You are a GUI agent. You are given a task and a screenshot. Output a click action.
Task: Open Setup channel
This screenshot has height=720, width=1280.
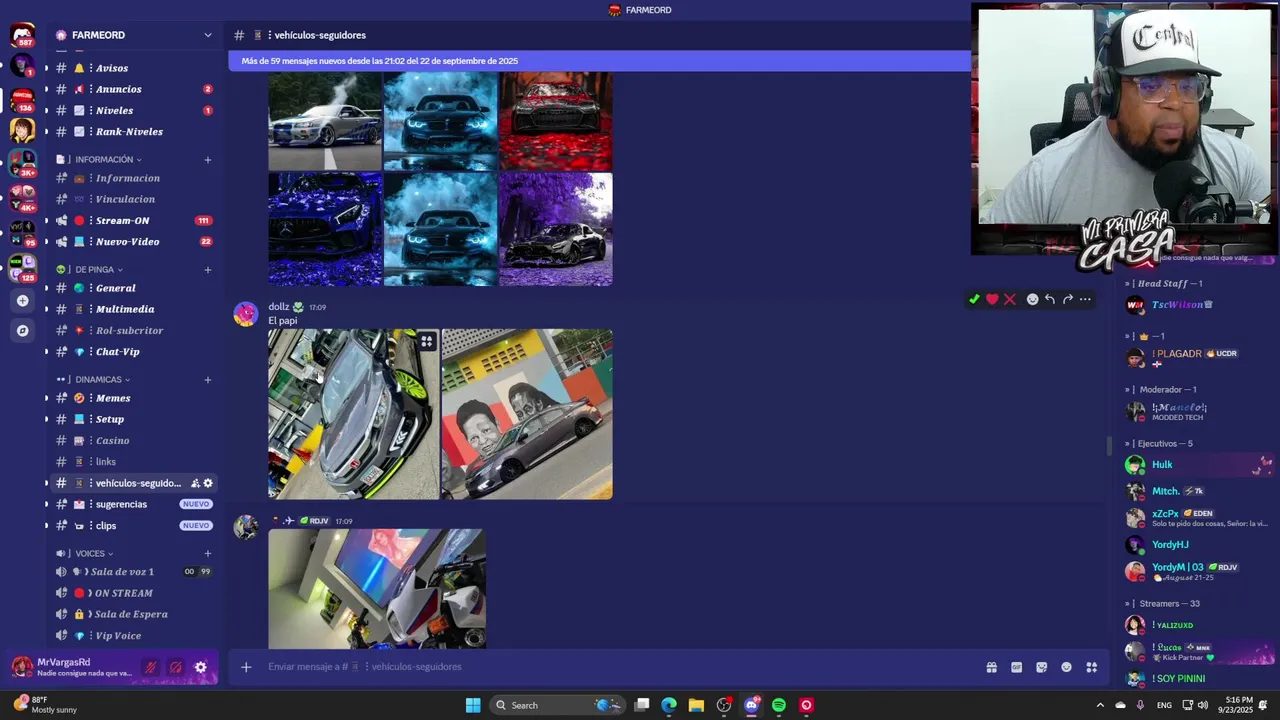pos(134,419)
